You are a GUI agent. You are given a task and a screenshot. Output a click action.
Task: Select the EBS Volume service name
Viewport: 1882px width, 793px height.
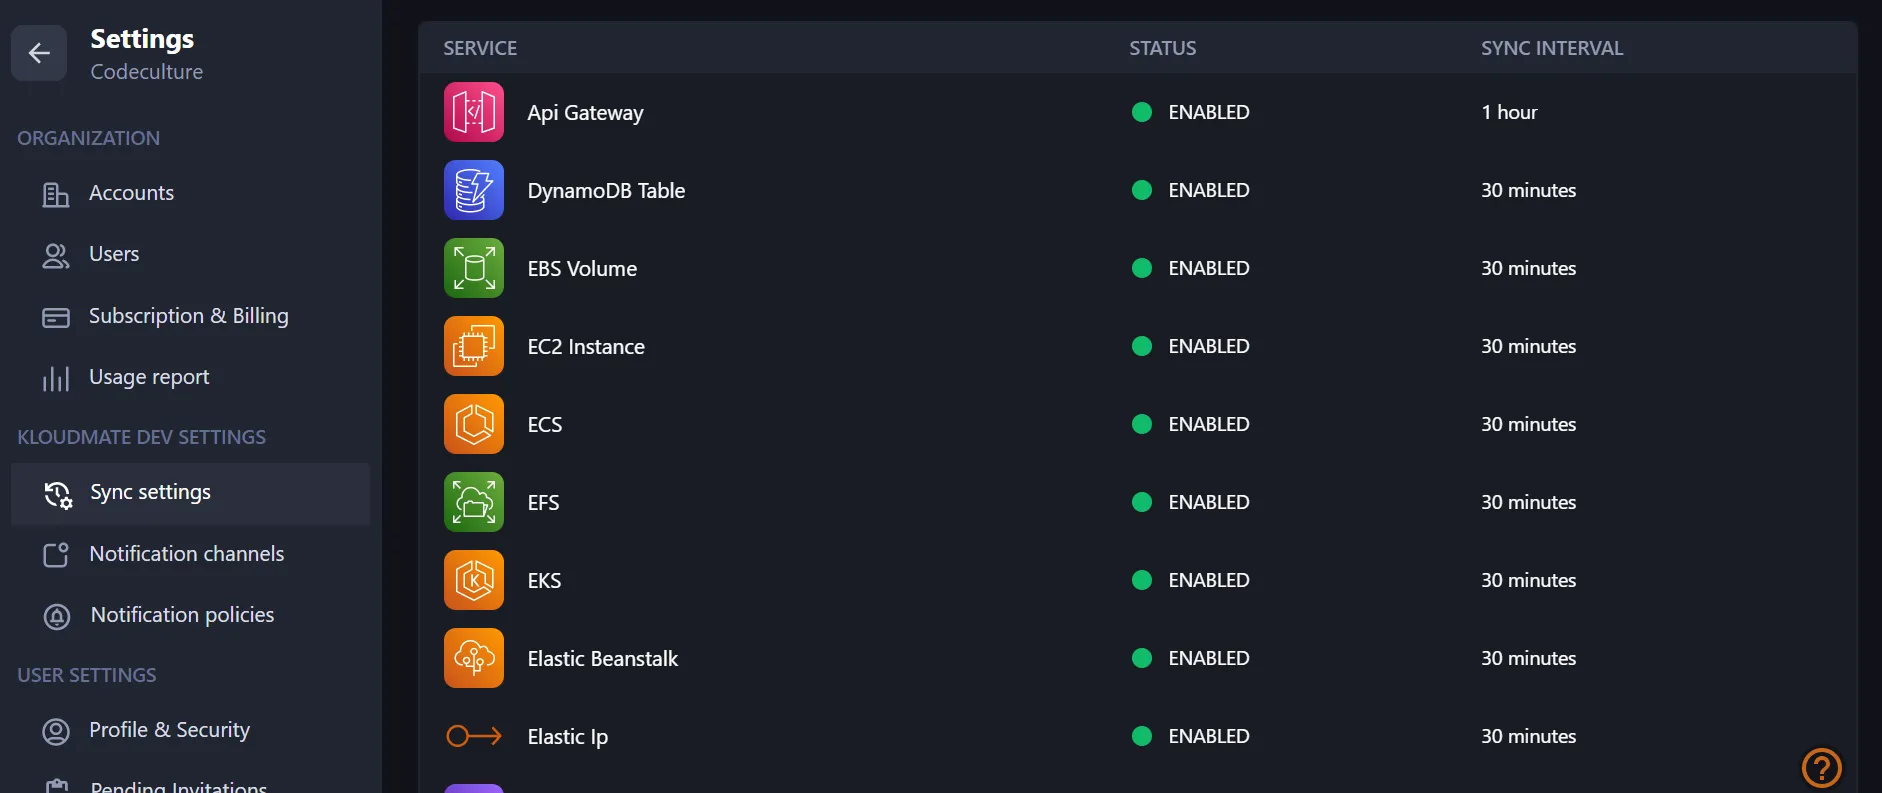(x=582, y=268)
